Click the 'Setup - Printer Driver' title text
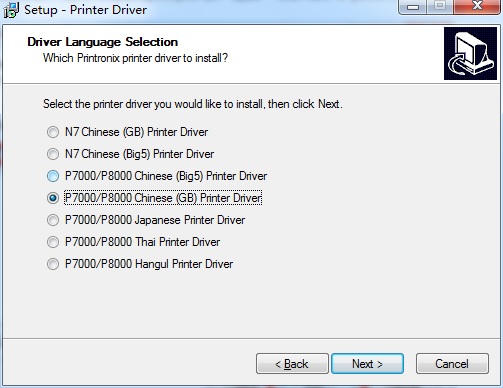 click(x=85, y=10)
